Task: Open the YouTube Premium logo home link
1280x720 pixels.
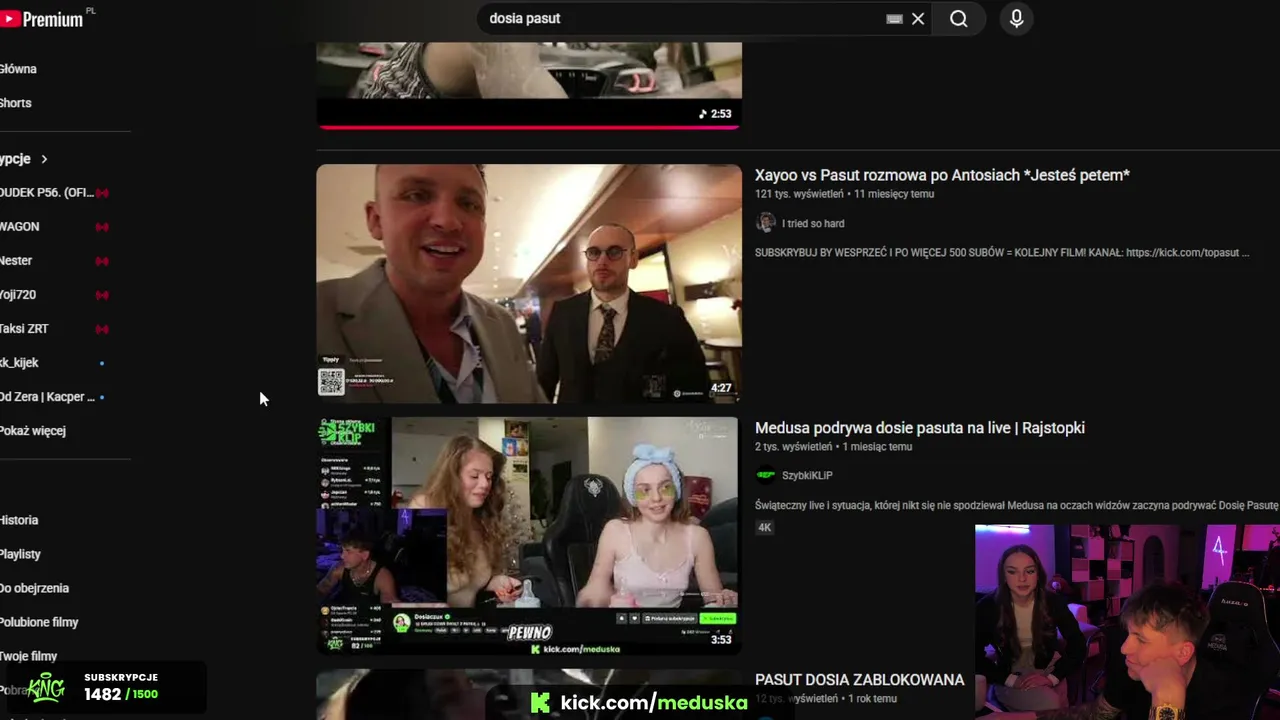Action: [x=42, y=18]
